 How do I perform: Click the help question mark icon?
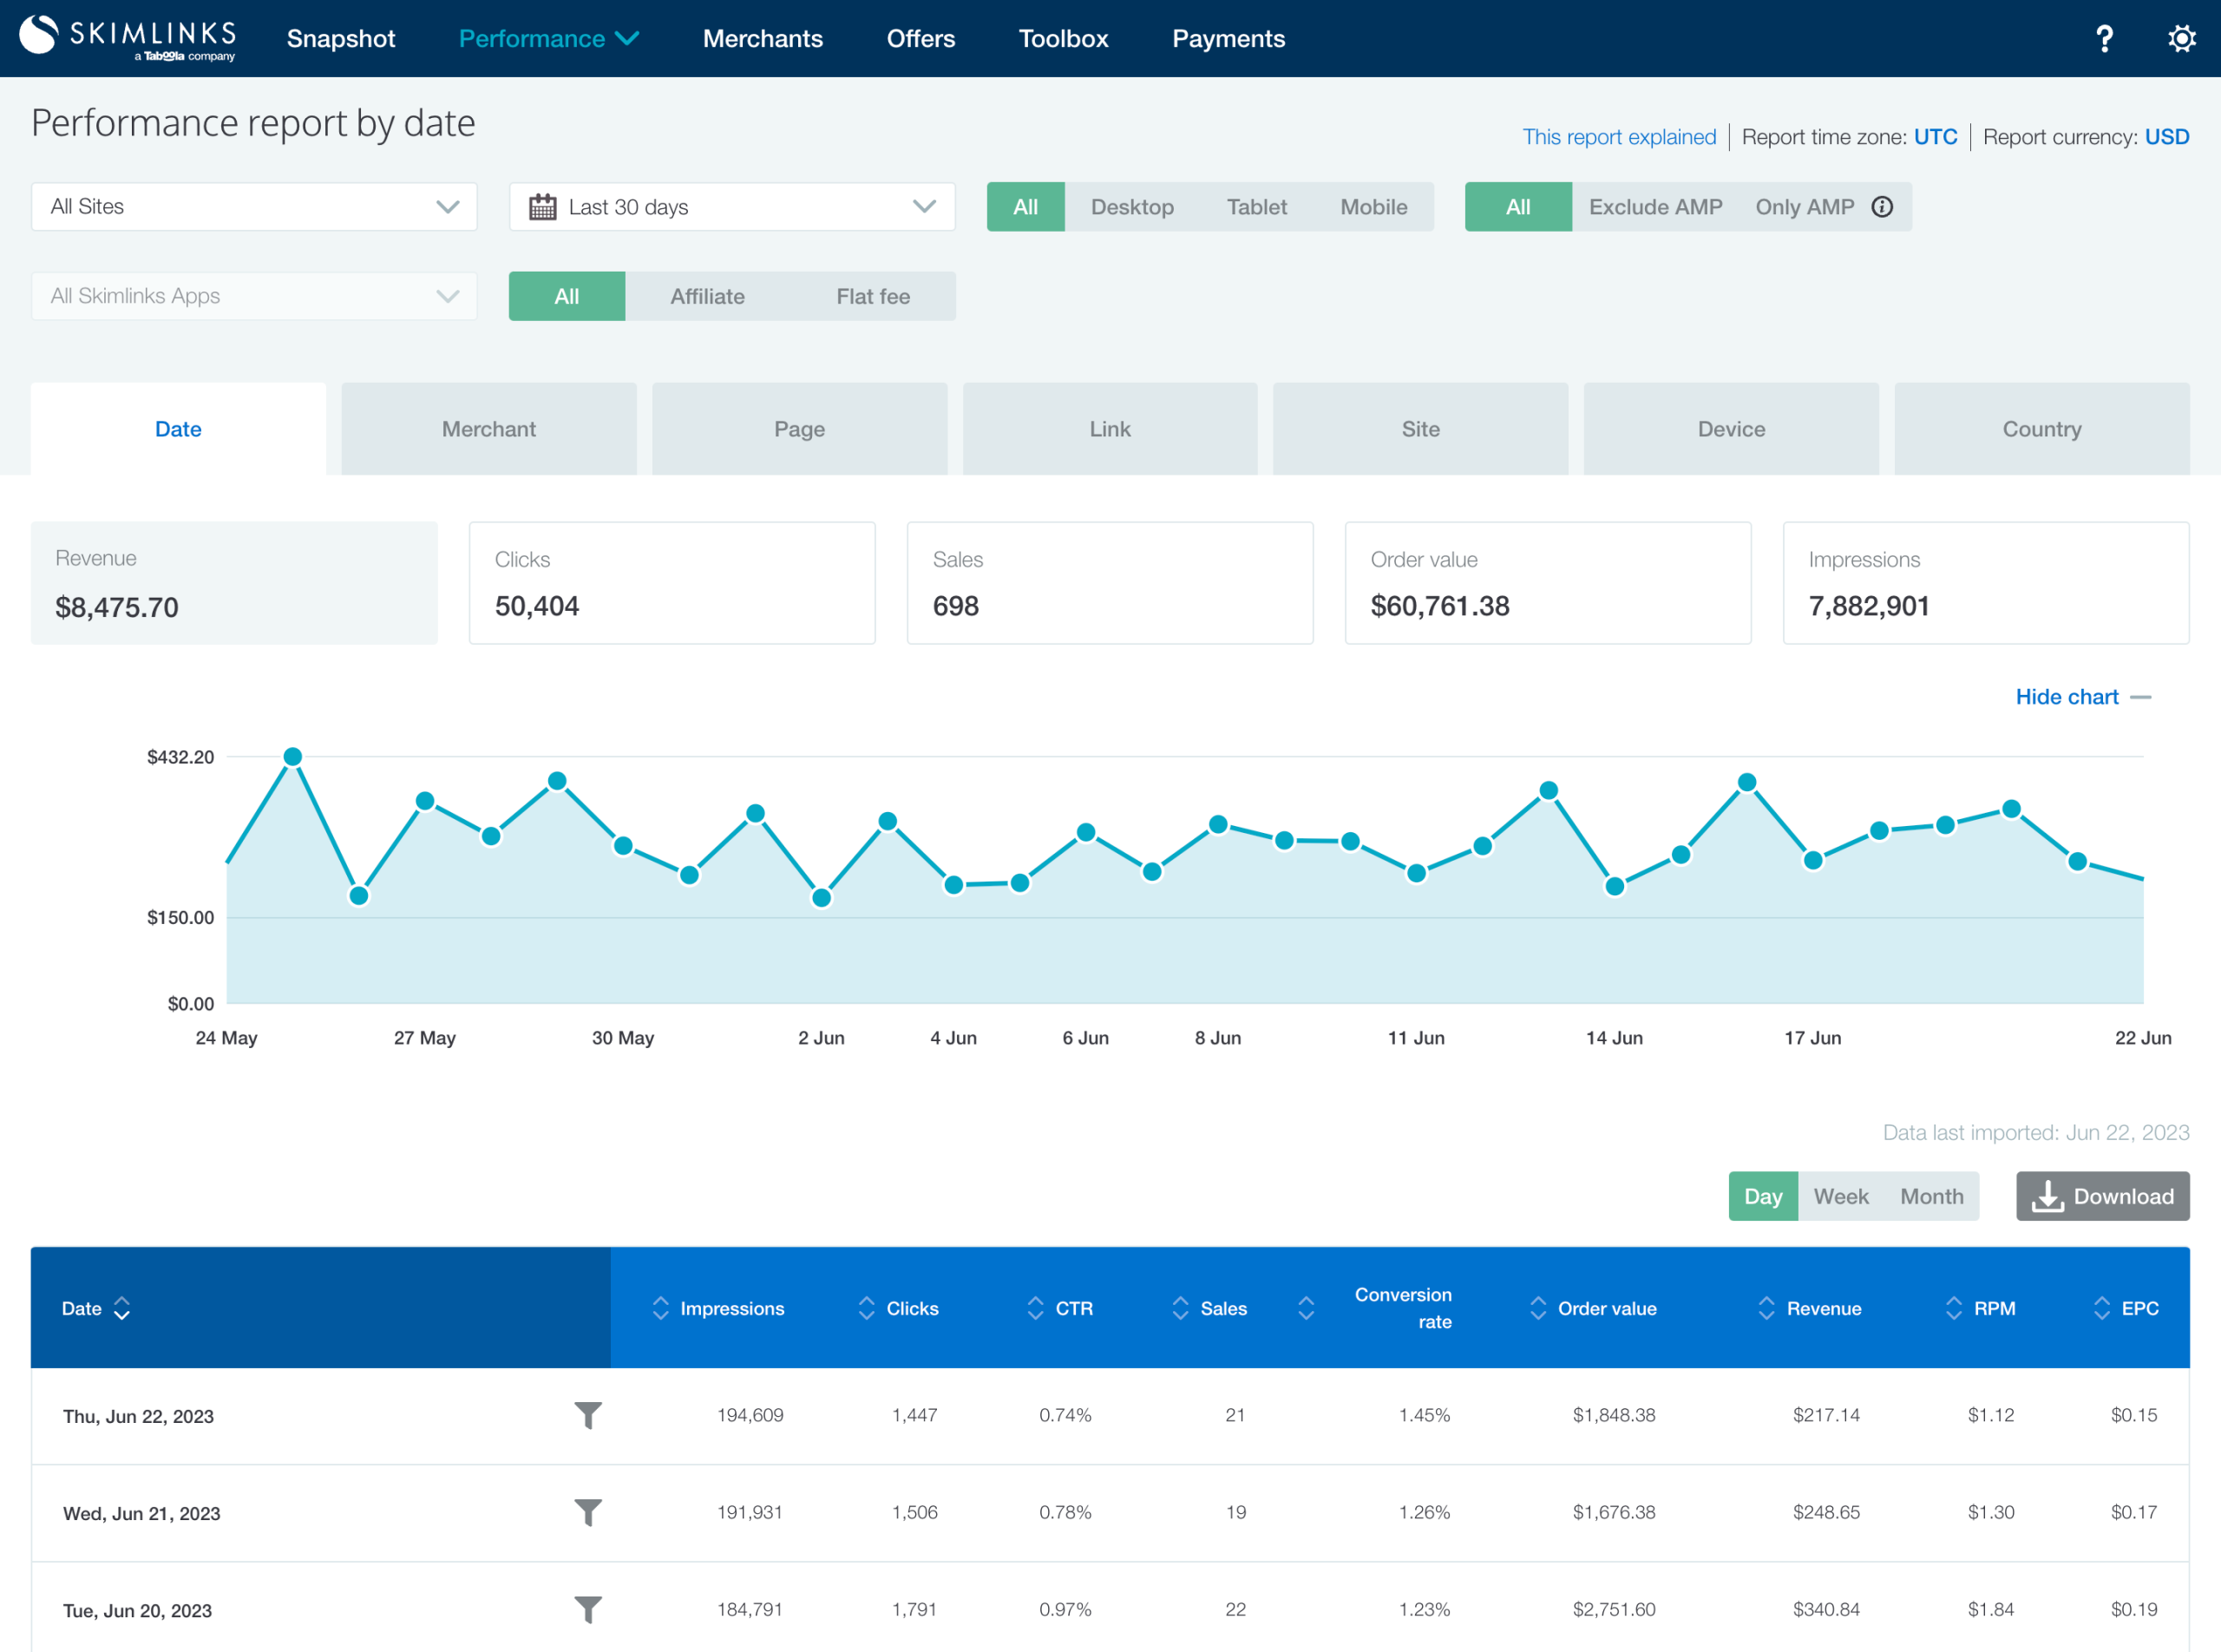2104,39
